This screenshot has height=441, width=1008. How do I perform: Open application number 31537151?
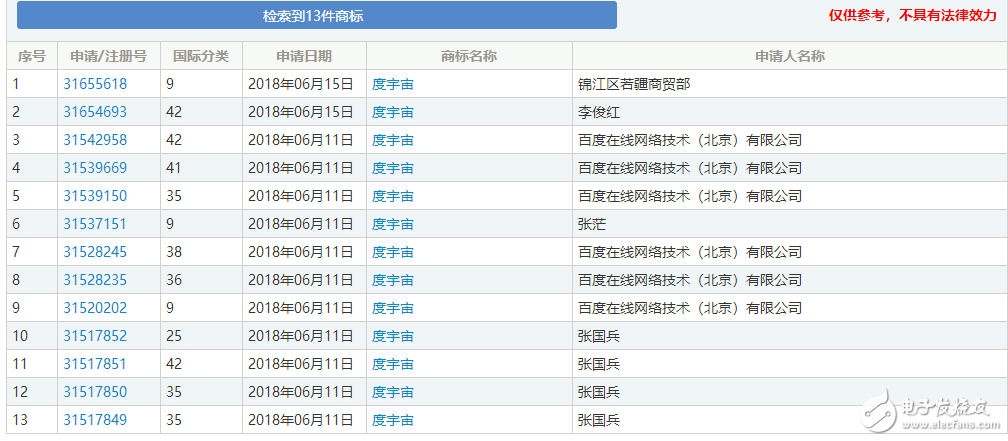tap(95, 224)
